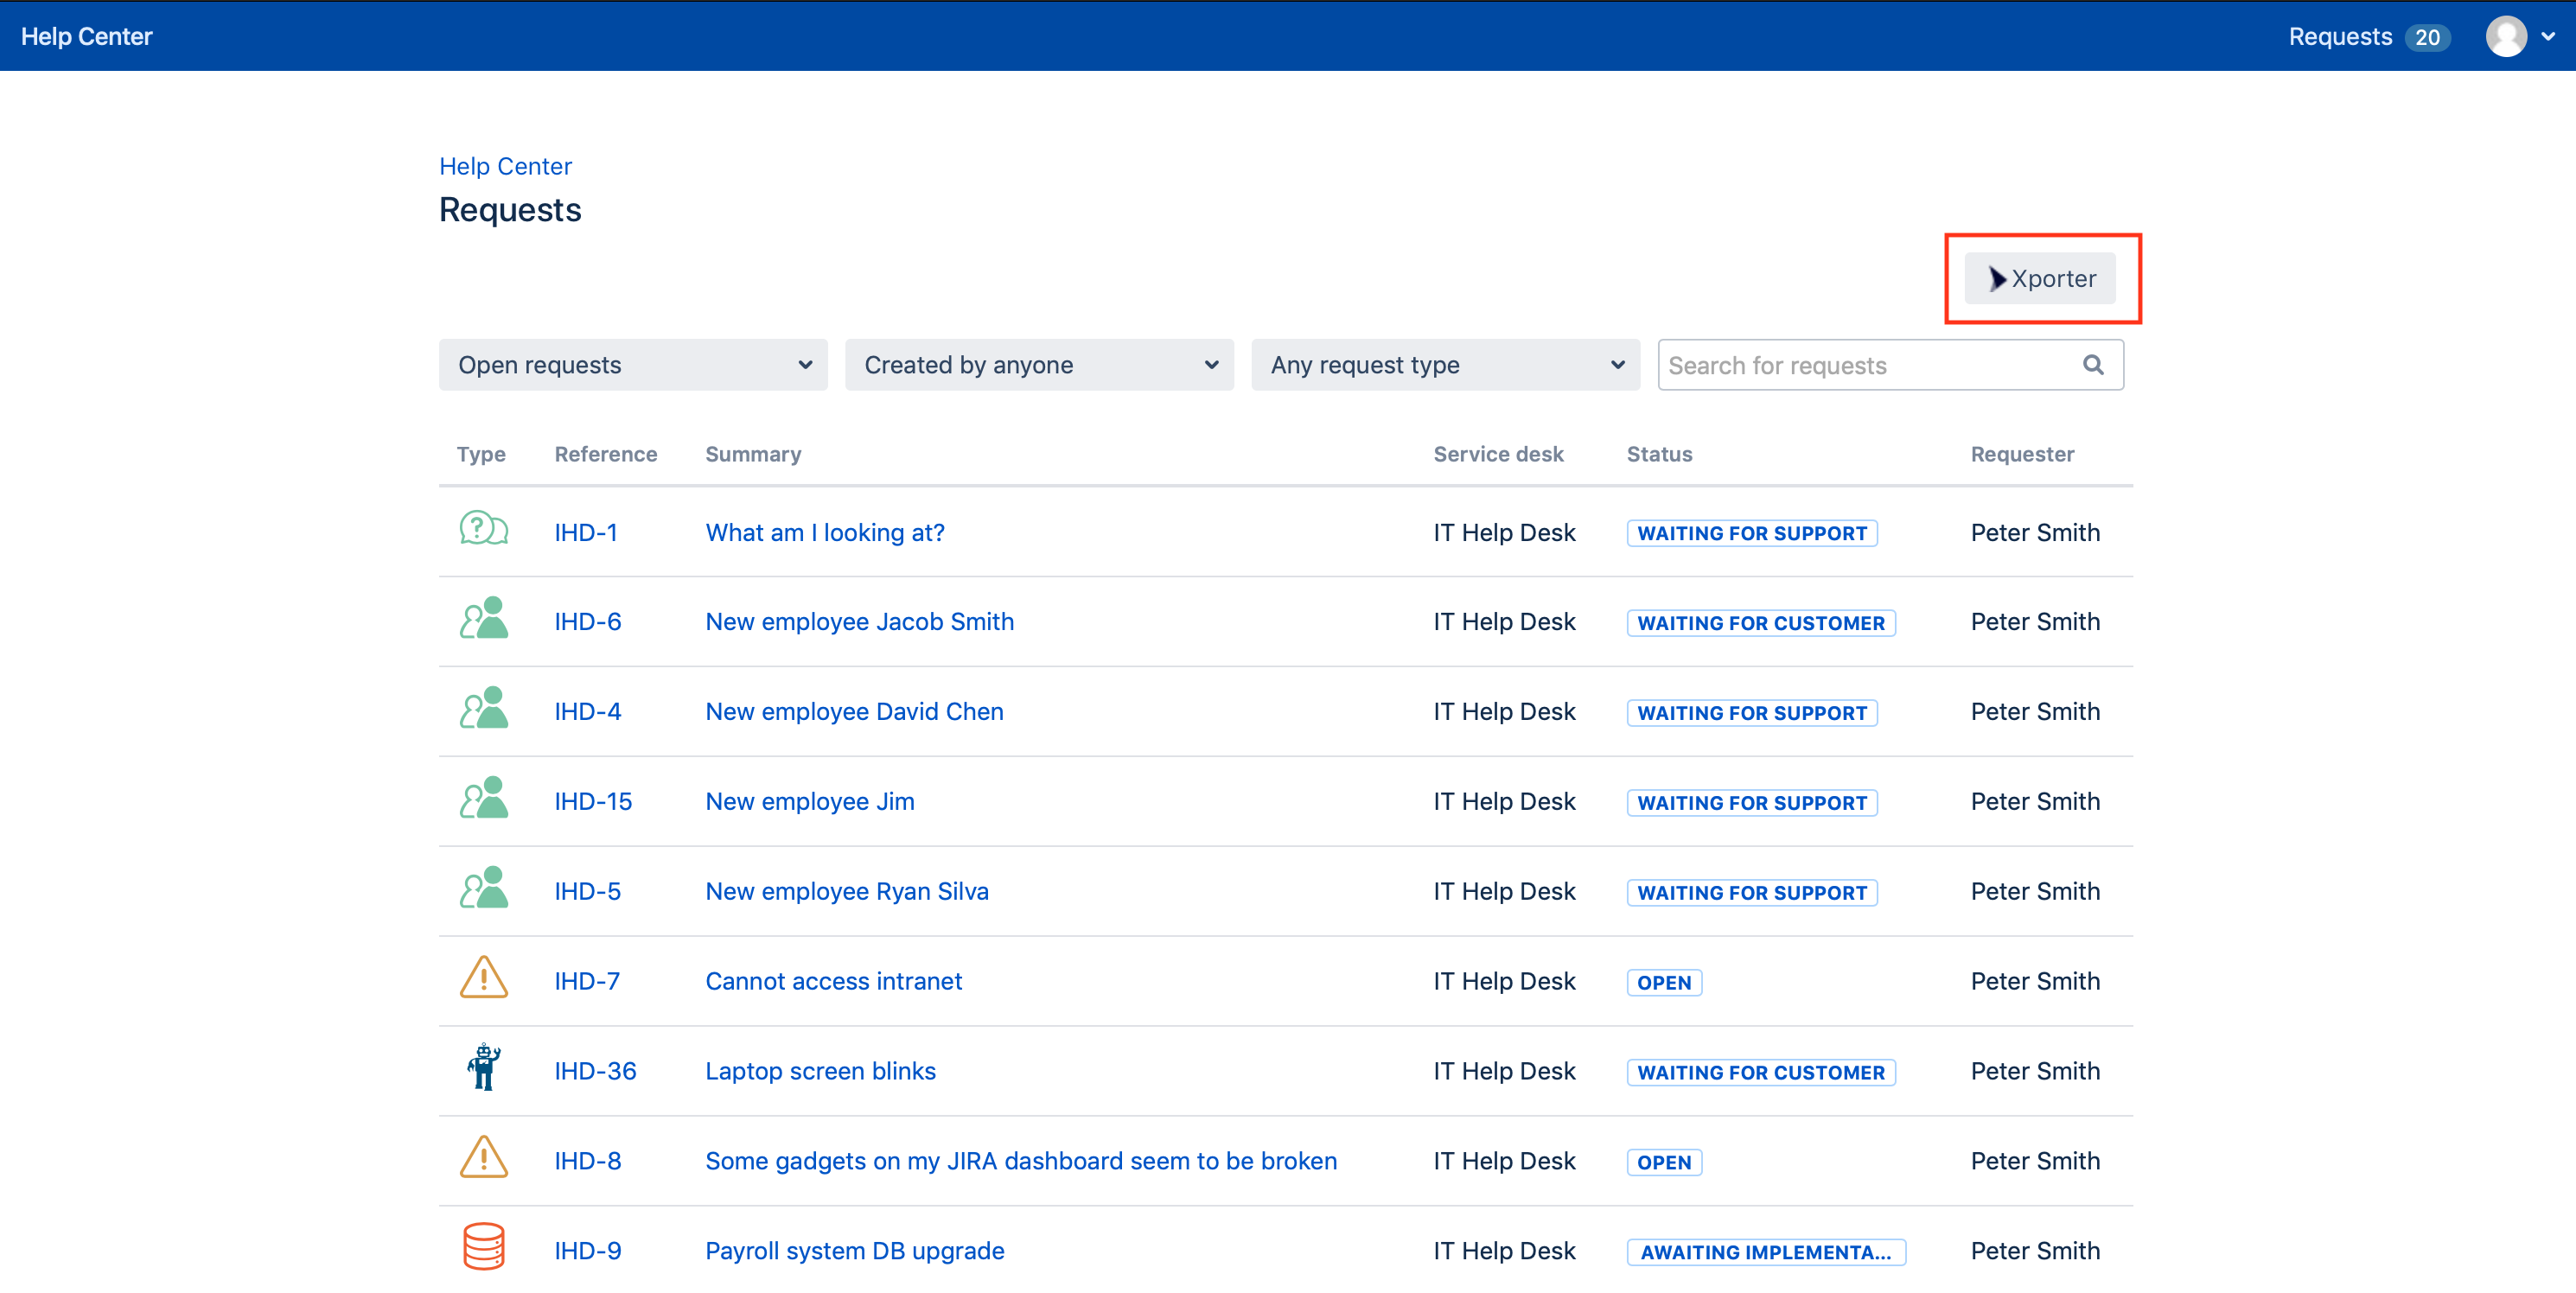Open the Any request type dropdown
This screenshot has width=2576, height=1293.
(x=1444, y=365)
